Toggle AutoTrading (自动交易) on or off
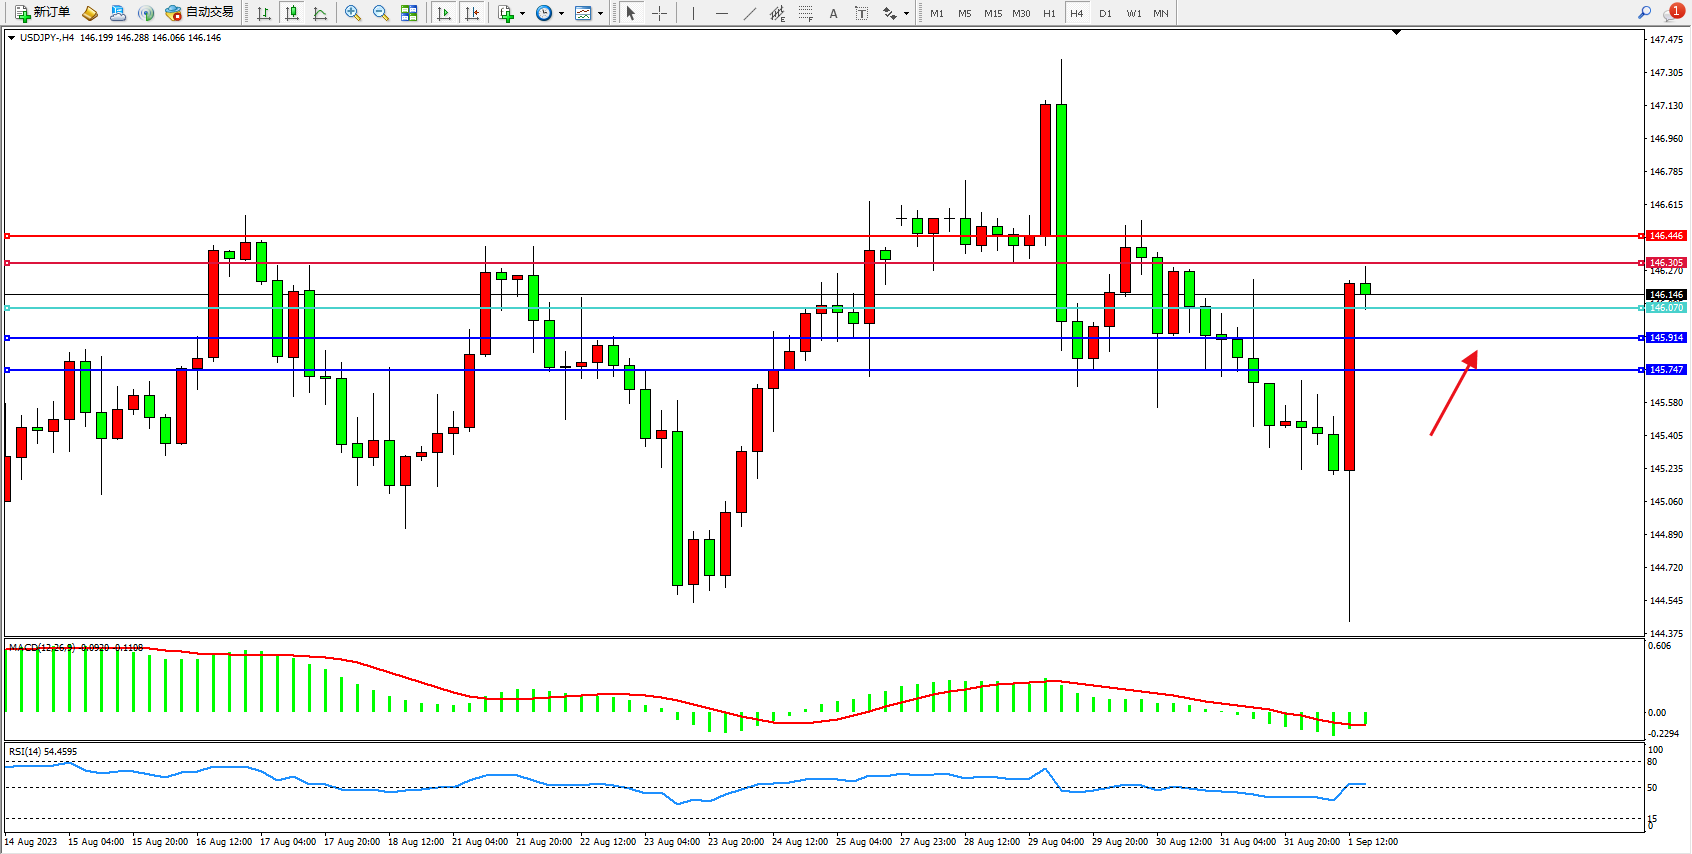Viewport: 1692px width, 854px height. tap(200, 13)
